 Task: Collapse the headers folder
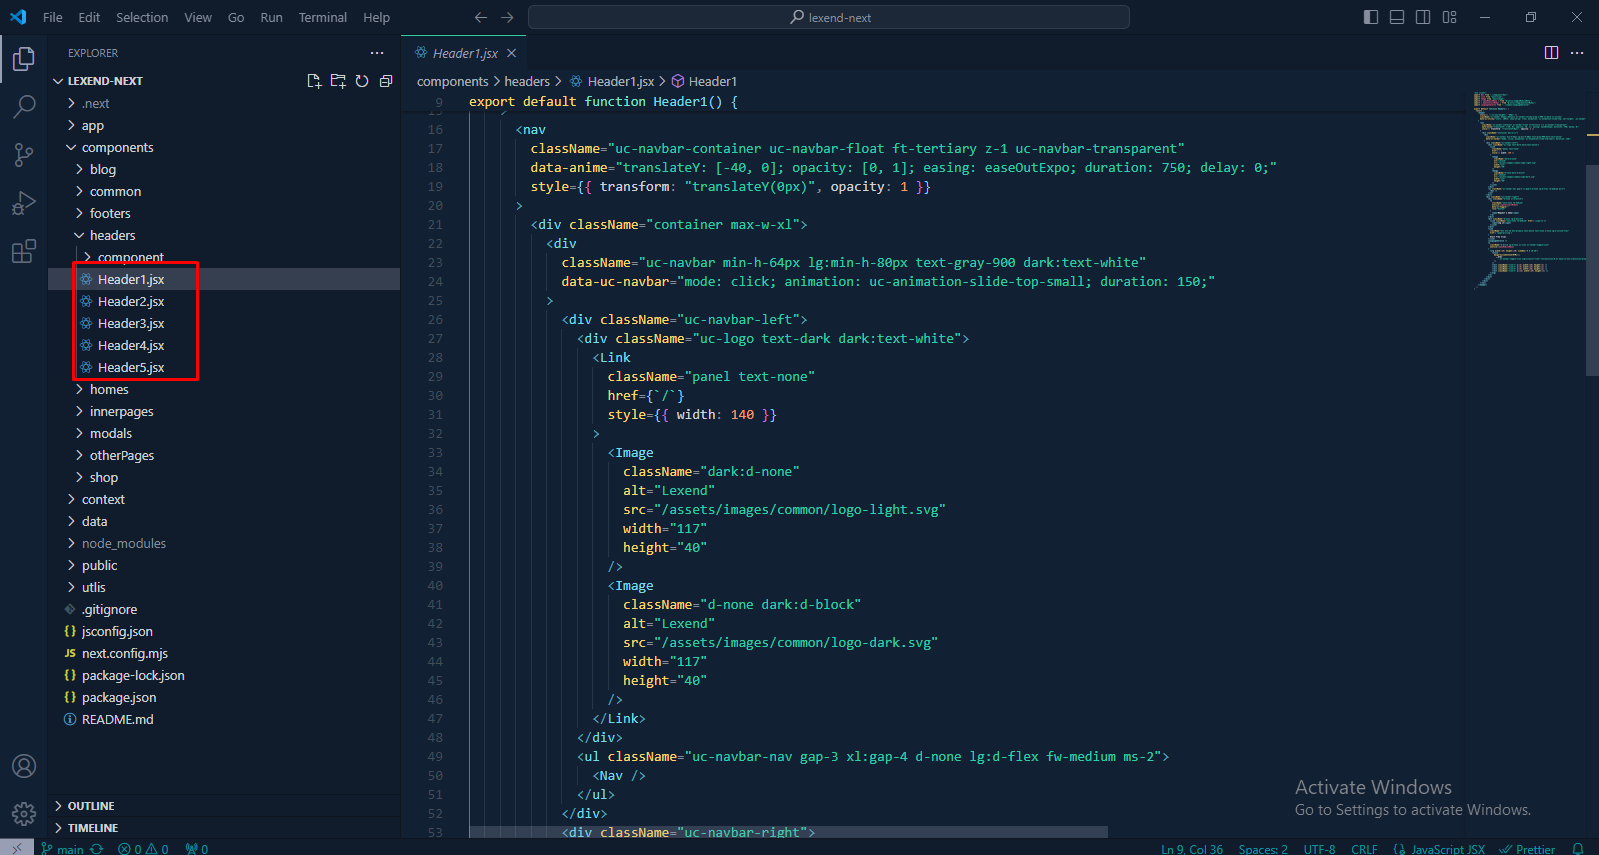(x=112, y=236)
